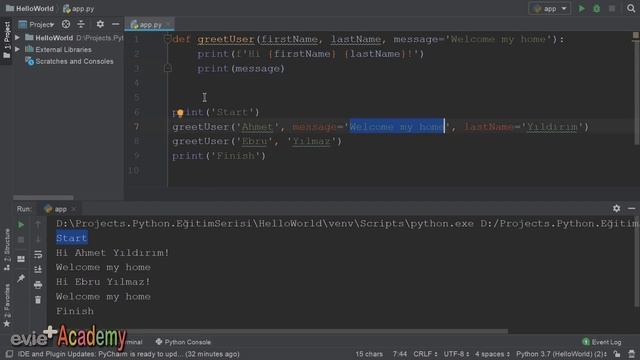Screen dimensions: 640x360
Task: Change UTF-8 encoding in status bar
Action: 456,354
